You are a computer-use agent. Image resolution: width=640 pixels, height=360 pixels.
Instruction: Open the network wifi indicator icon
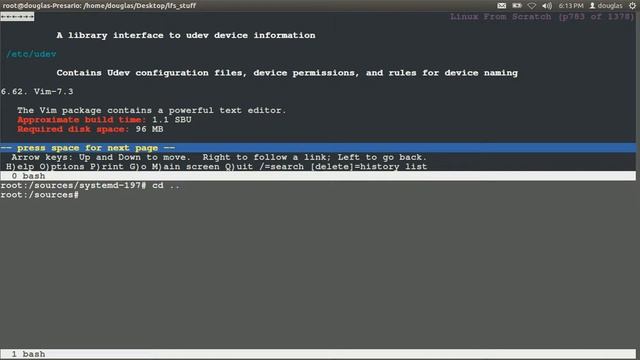point(531,6)
